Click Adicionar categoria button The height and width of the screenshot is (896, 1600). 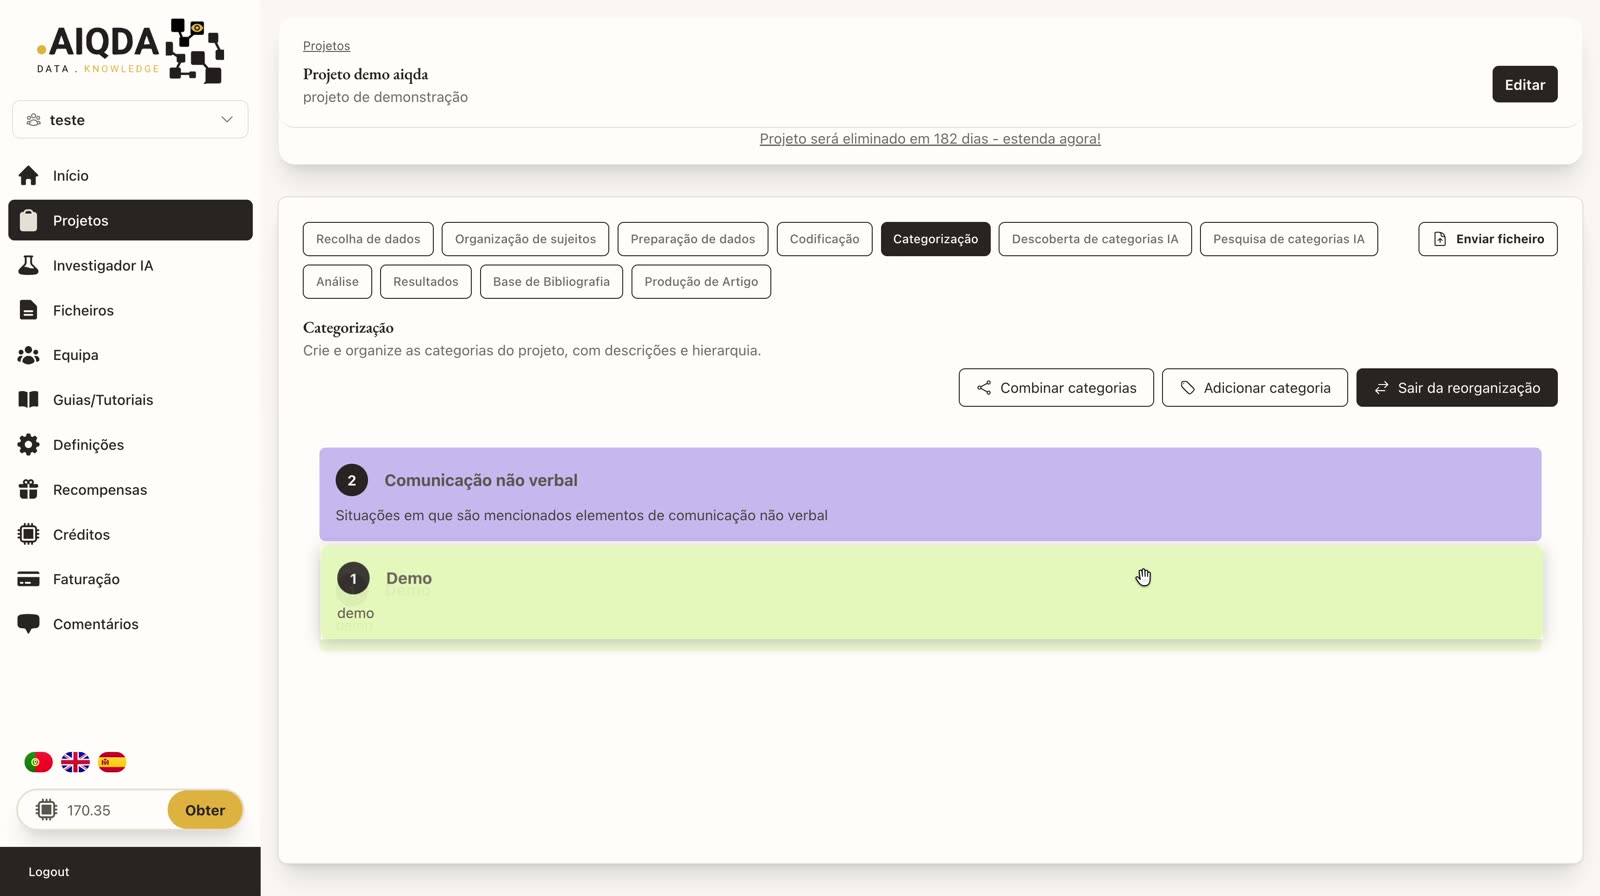[1254, 388]
